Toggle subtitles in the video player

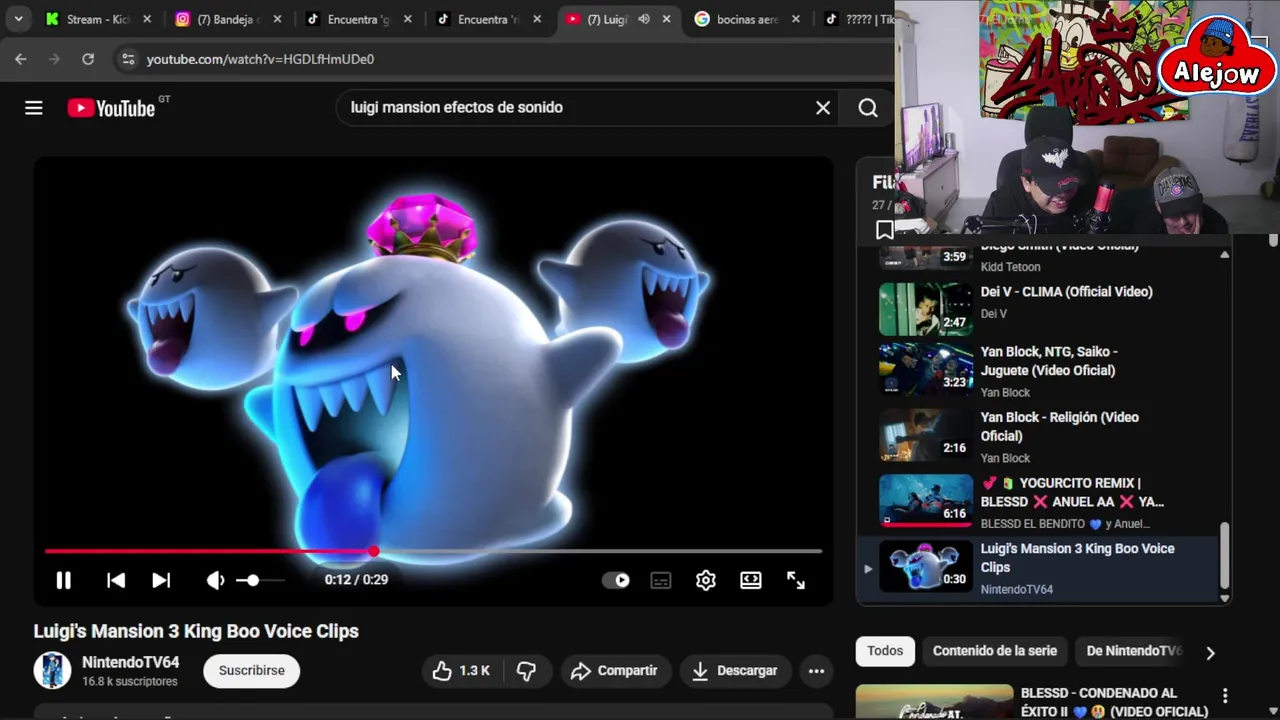coord(661,580)
